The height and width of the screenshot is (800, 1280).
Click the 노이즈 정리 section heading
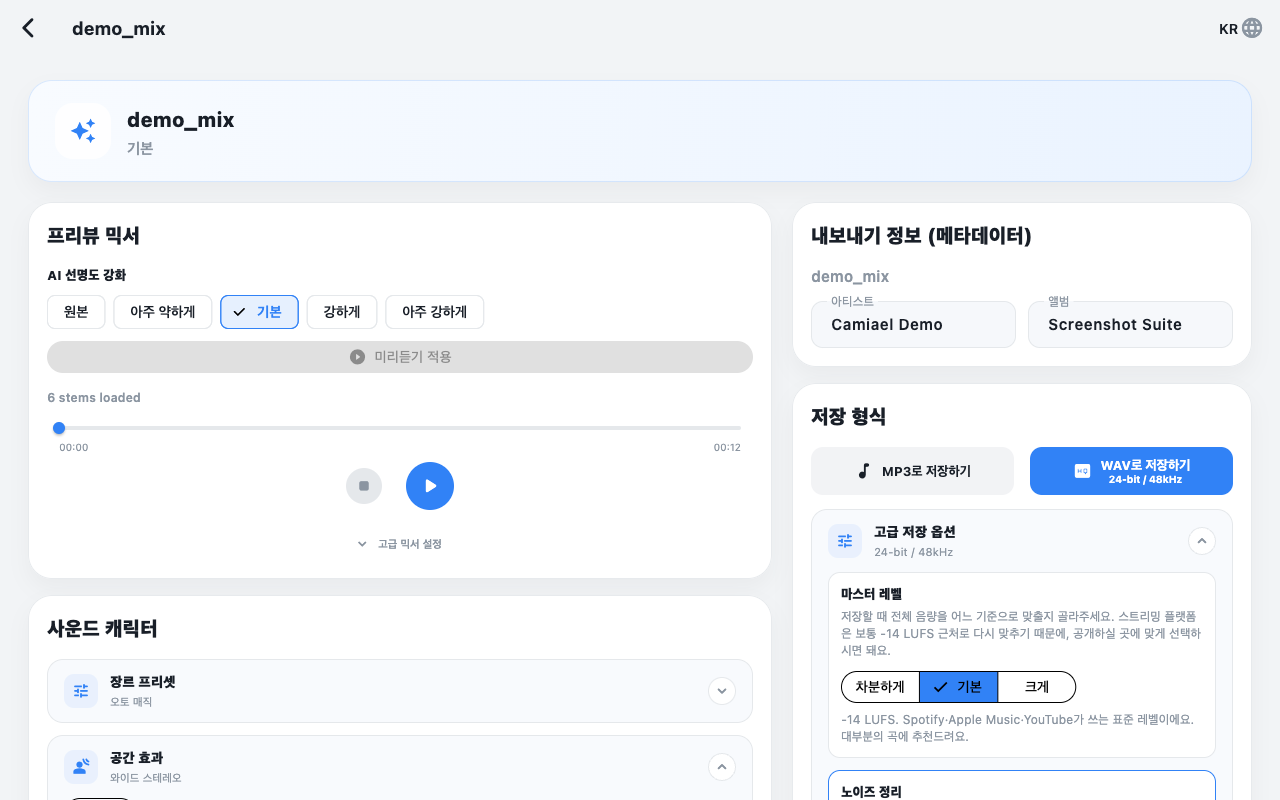click(871, 792)
